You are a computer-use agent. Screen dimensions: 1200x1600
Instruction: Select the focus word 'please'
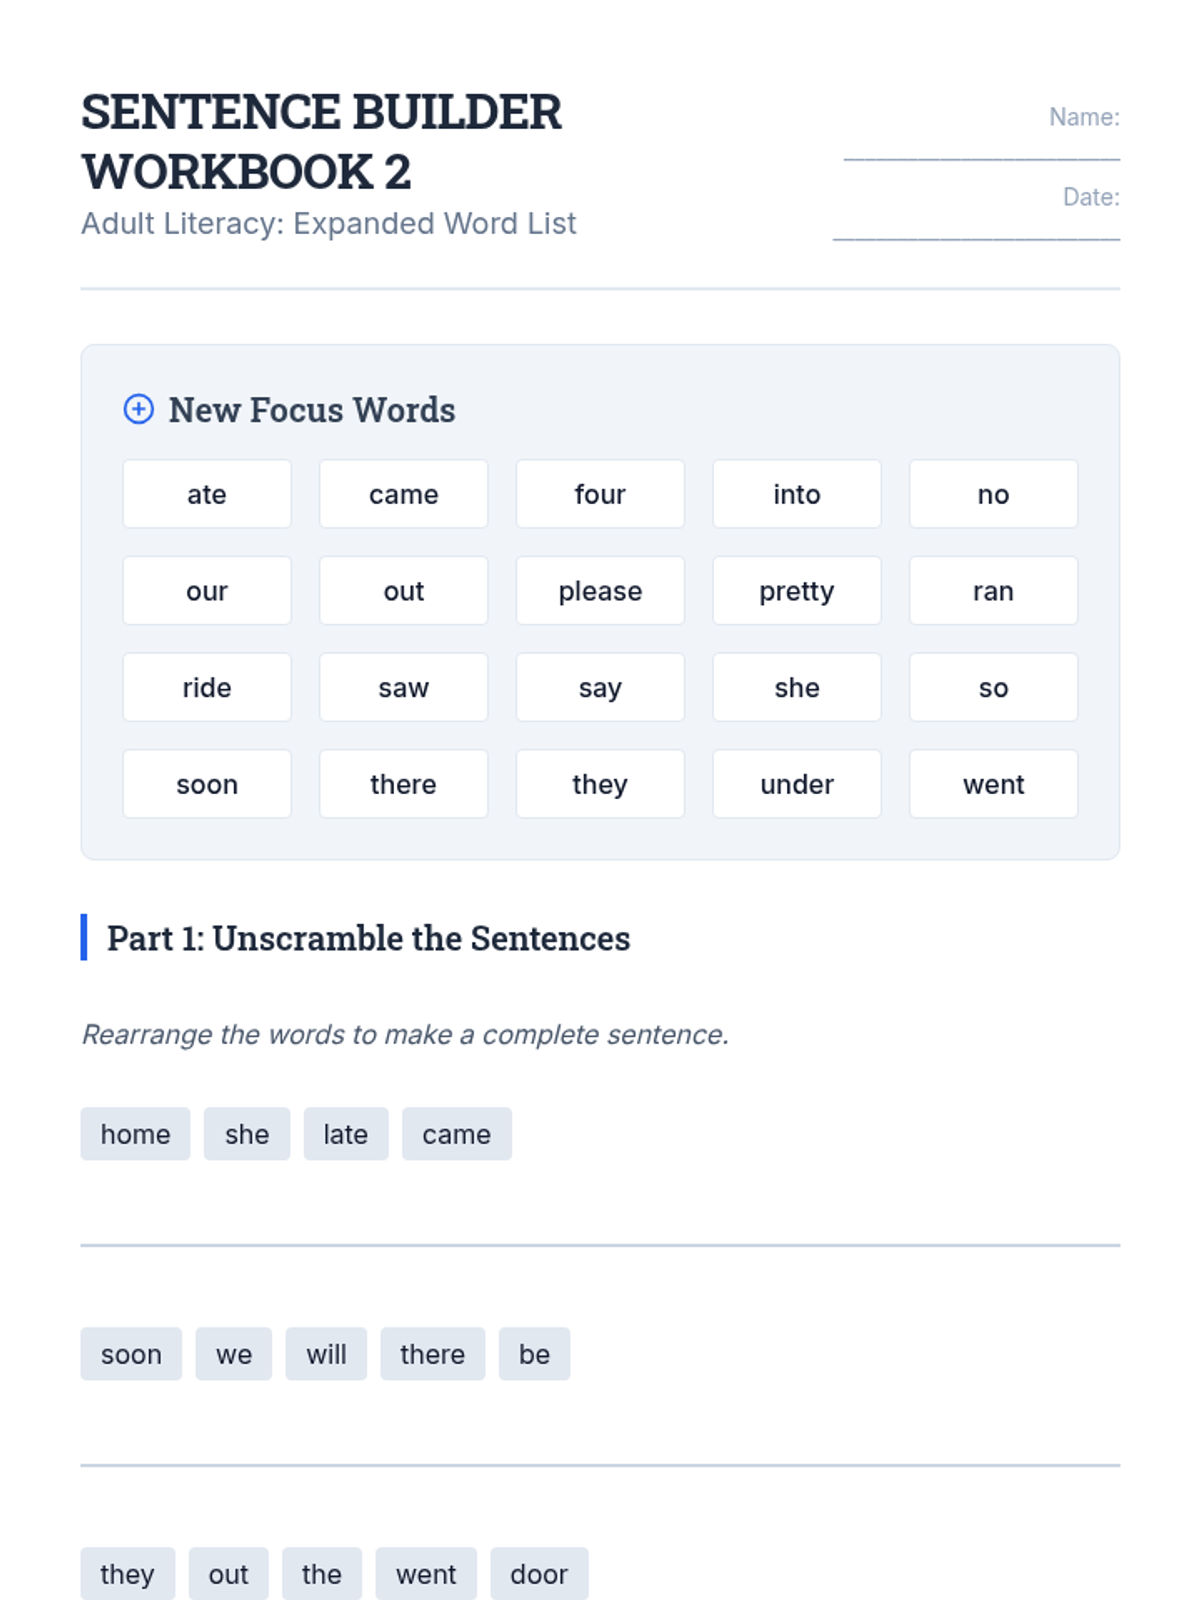600,591
